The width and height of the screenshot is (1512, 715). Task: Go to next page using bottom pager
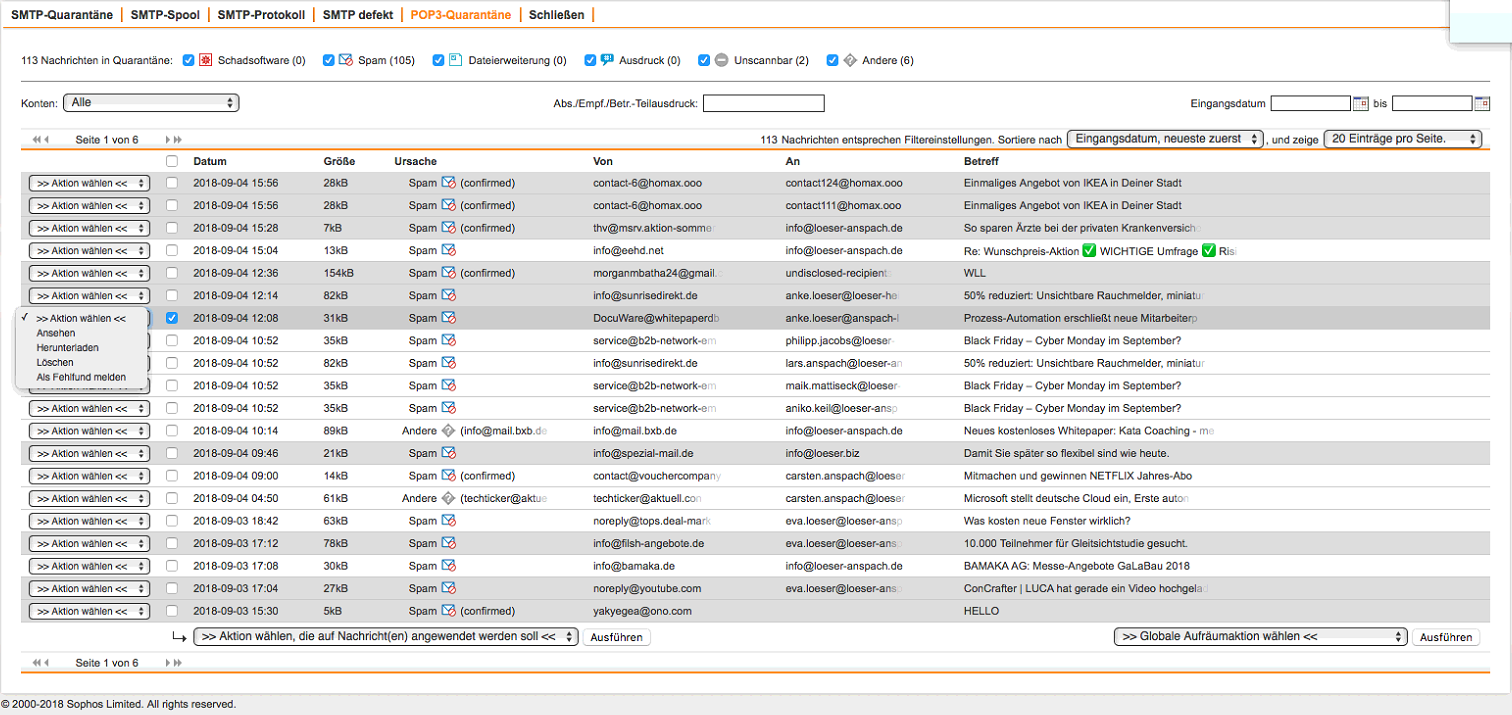(x=168, y=663)
